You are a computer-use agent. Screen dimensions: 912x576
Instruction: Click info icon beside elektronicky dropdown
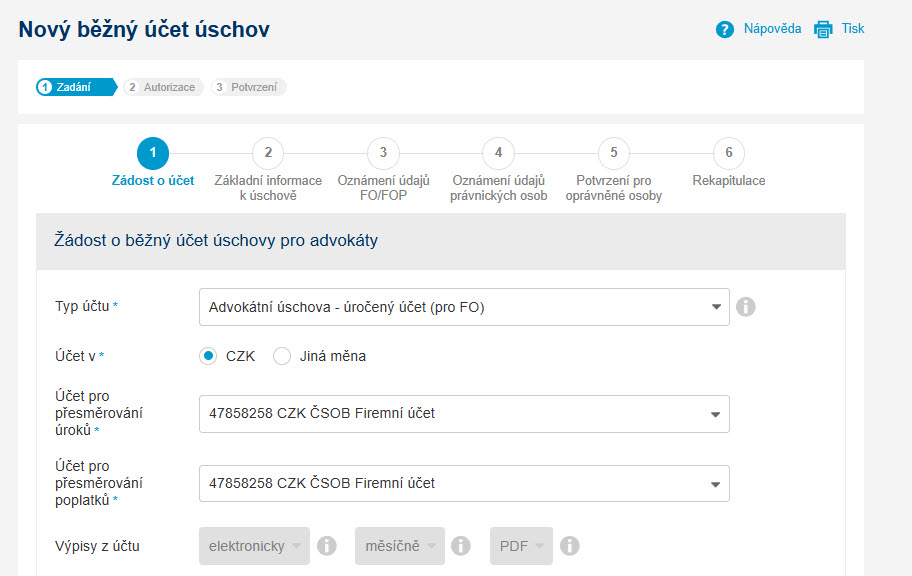point(327,546)
